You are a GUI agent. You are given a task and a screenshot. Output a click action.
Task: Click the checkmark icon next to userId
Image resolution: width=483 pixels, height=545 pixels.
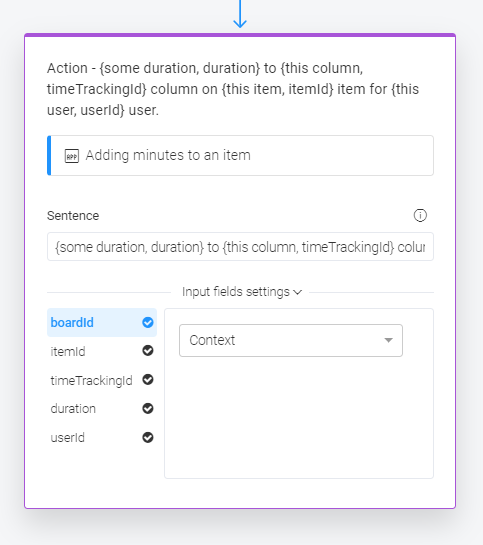point(148,437)
